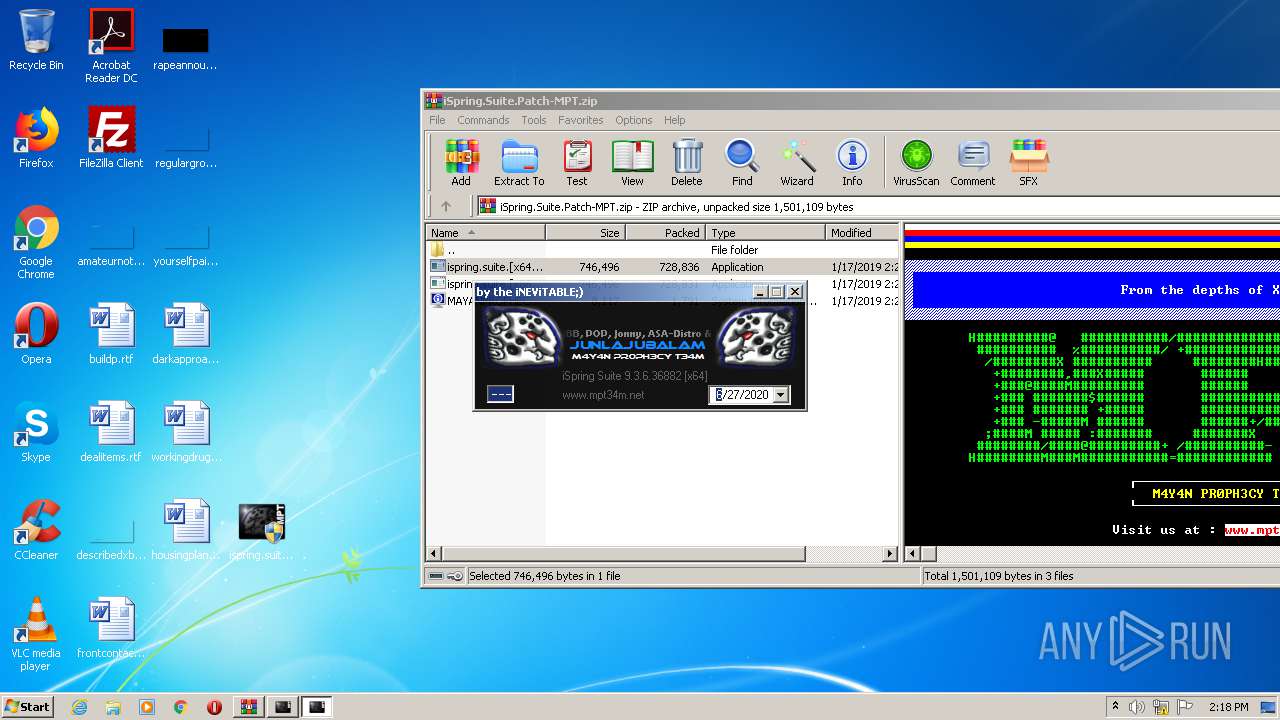
Task: Open Skype desktop icon
Action: click(x=36, y=432)
